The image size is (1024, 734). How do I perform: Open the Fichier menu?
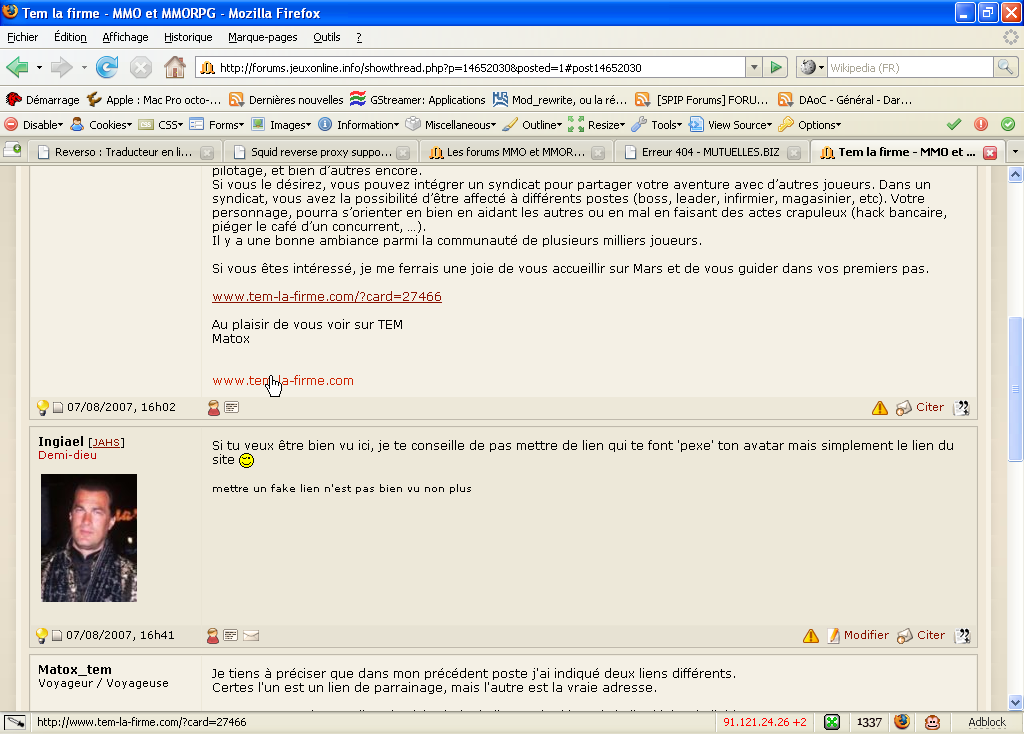(x=22, y=37)
